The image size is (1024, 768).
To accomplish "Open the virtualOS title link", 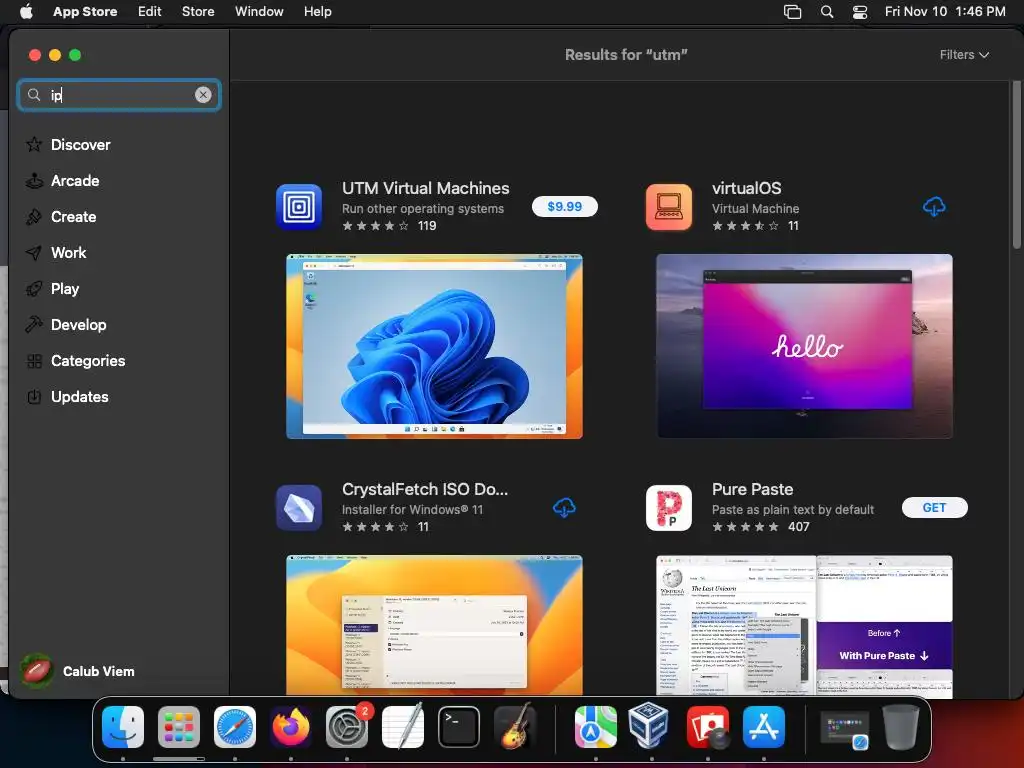I will click(x=746, y=188).
